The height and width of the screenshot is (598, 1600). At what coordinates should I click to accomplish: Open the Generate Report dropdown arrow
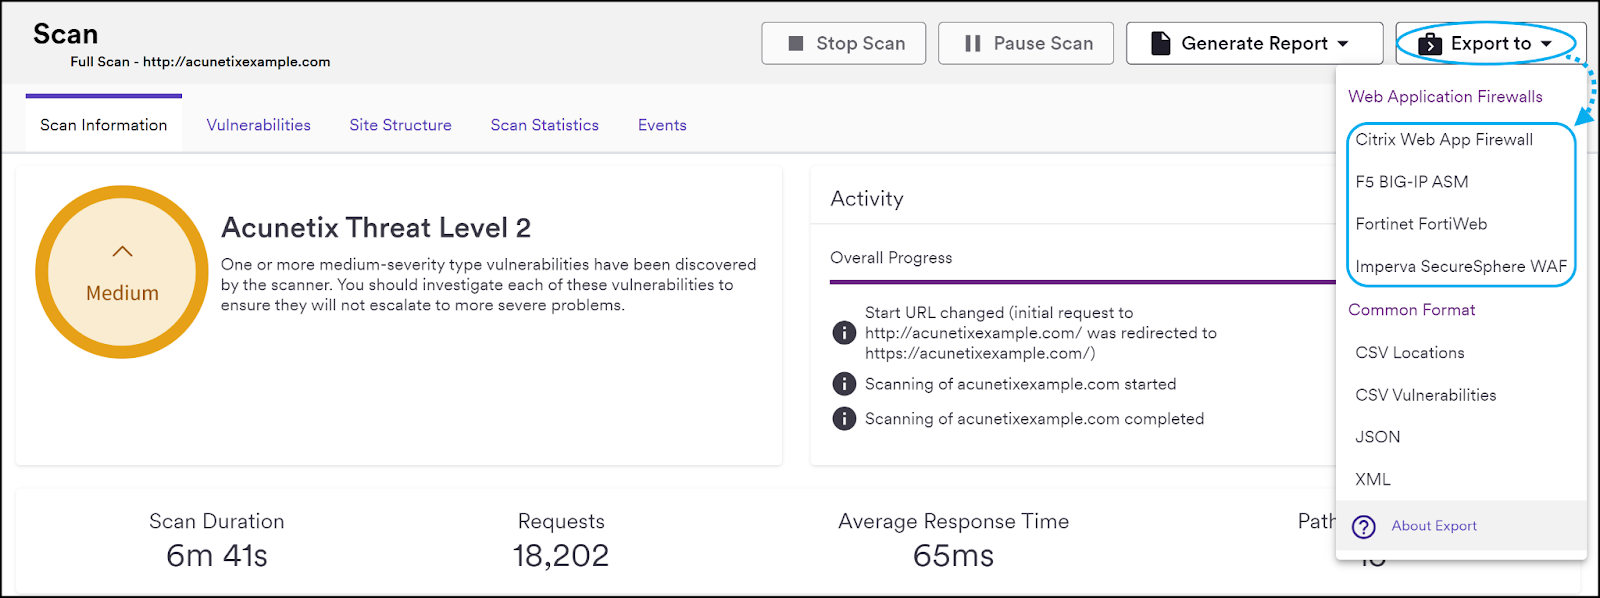tap(1343, 44)
